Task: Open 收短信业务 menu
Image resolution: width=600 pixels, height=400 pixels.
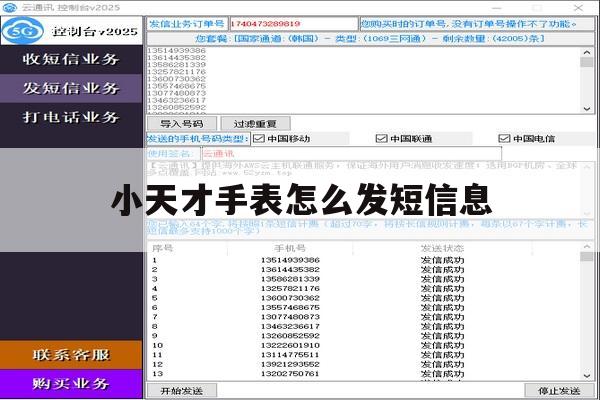Action: point(71,59)
